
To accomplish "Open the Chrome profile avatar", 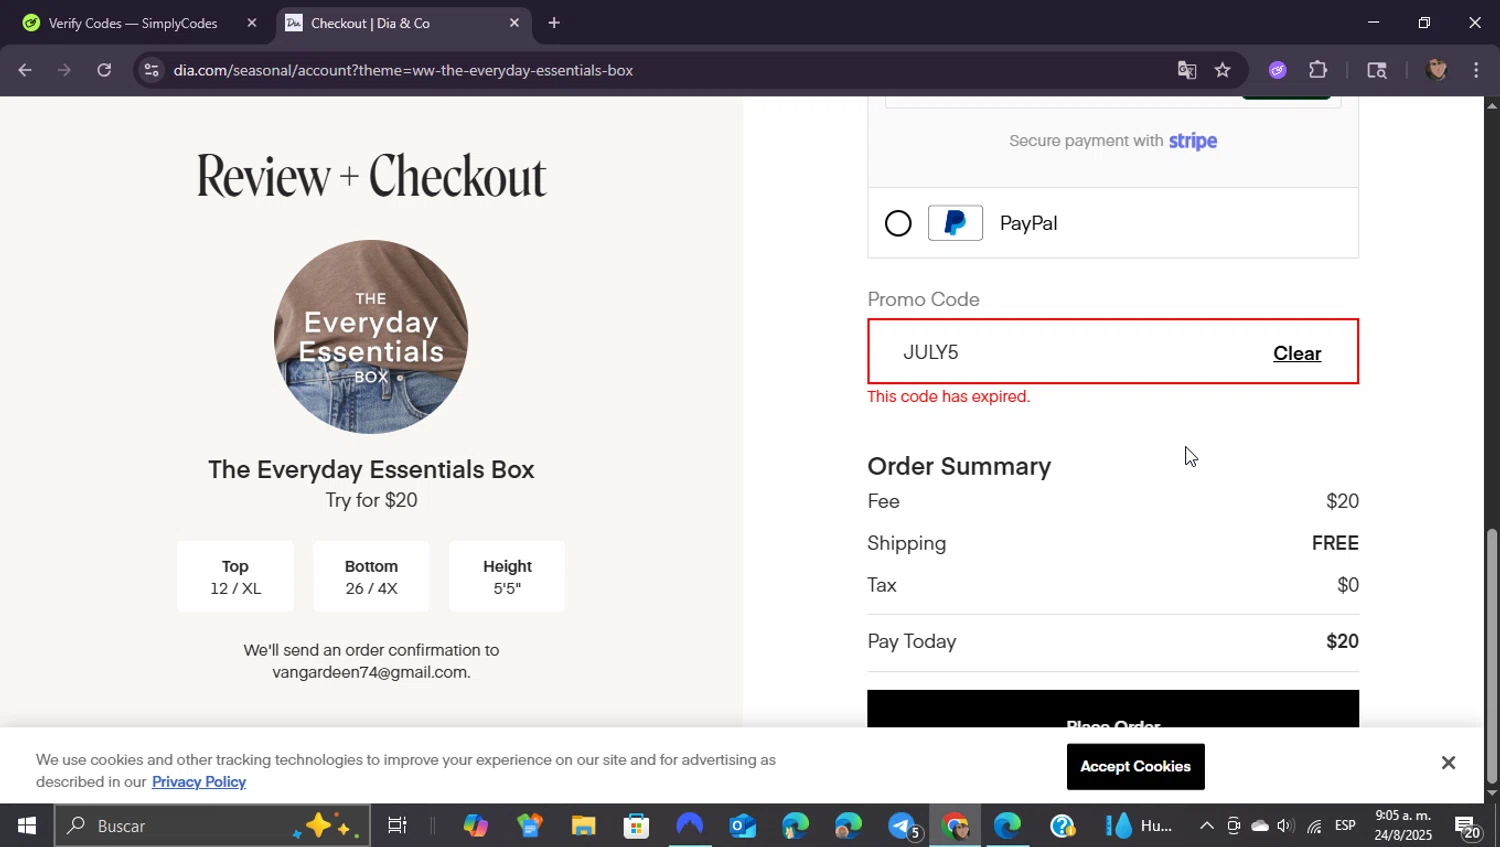I will coord(1437,70).
